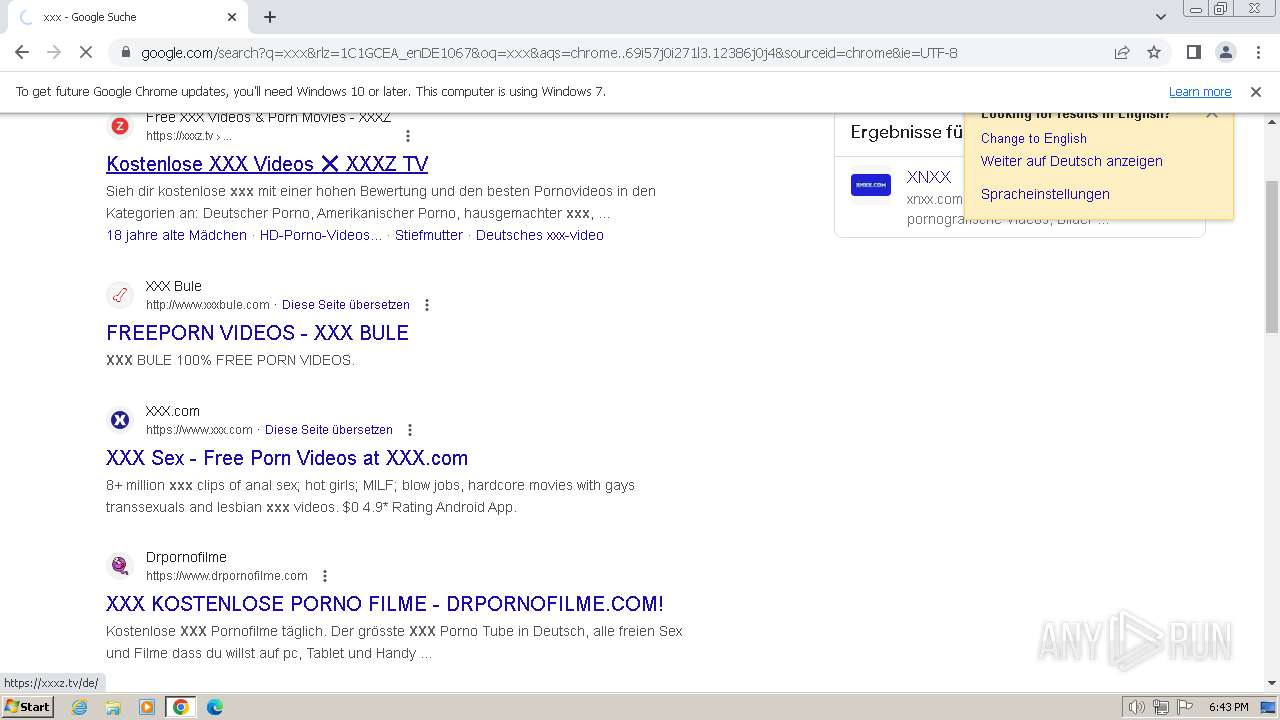Open Microsoft Edge from taskbar
This screenshot has height=720, width=1280.
click(x=215, y=707)
